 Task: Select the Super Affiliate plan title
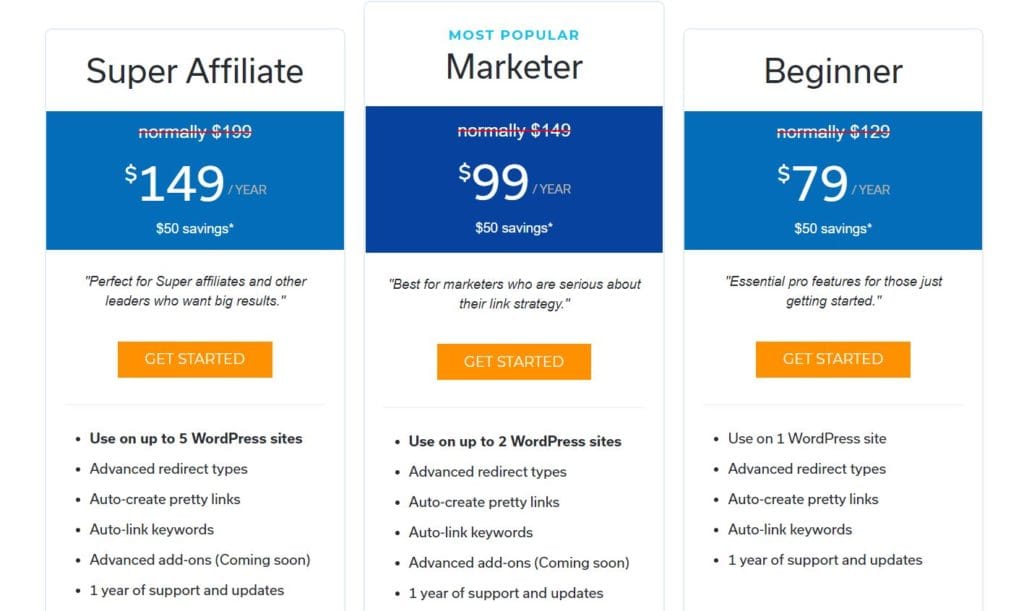194,71
